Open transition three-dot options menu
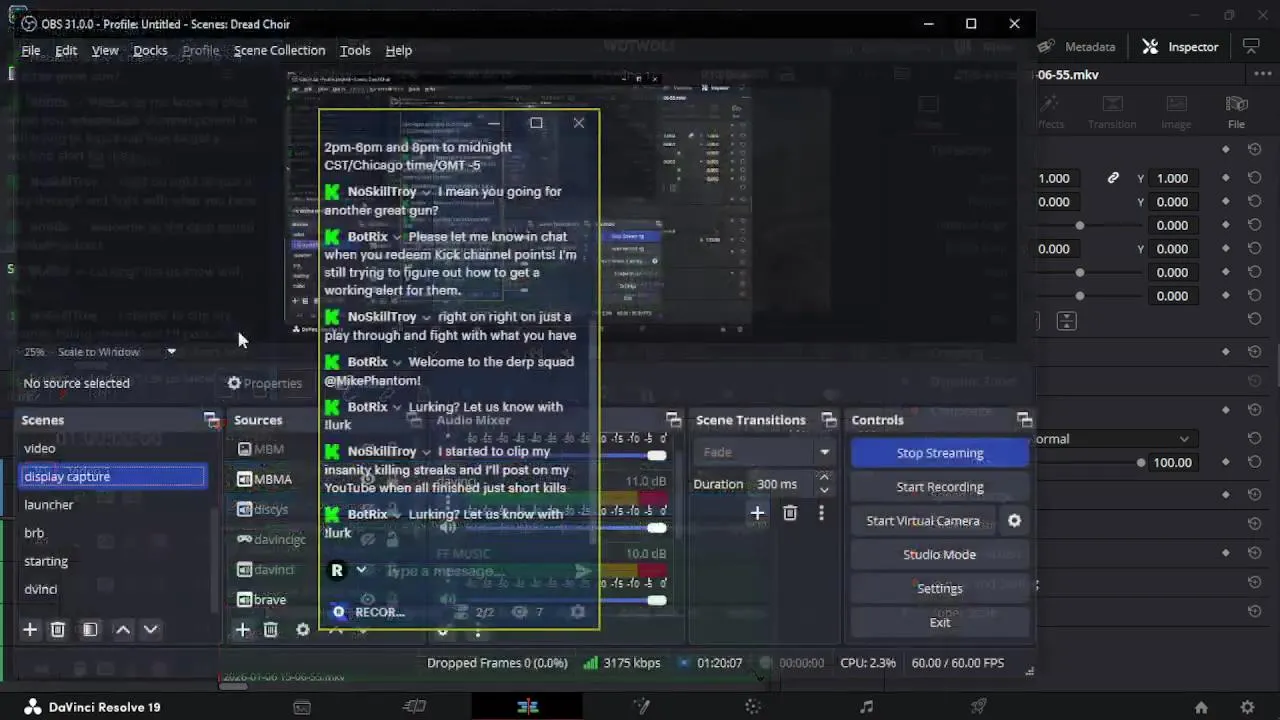 821,513
